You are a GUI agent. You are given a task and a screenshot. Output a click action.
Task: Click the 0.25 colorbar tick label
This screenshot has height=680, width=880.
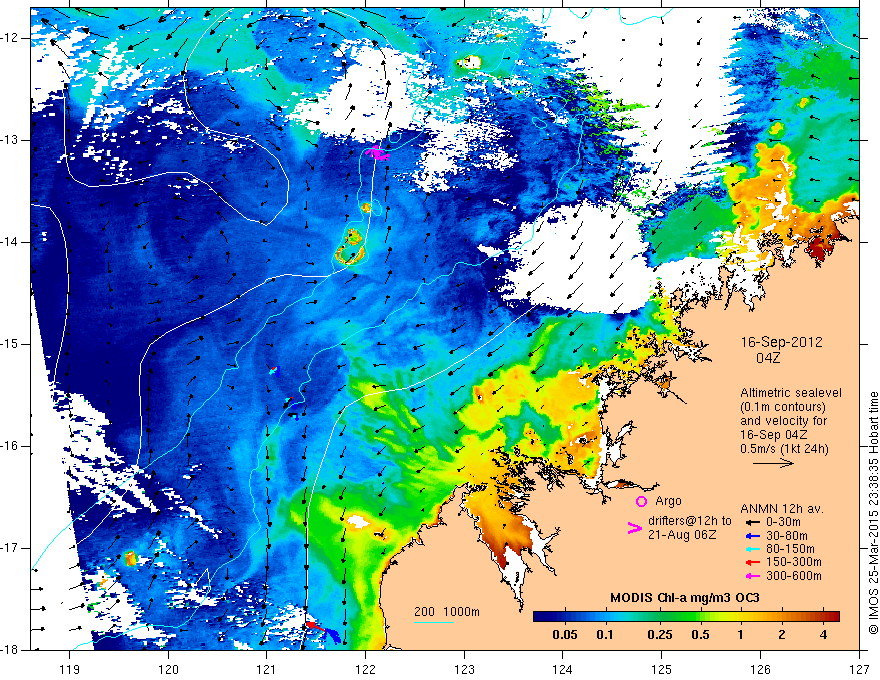(659, 635)
